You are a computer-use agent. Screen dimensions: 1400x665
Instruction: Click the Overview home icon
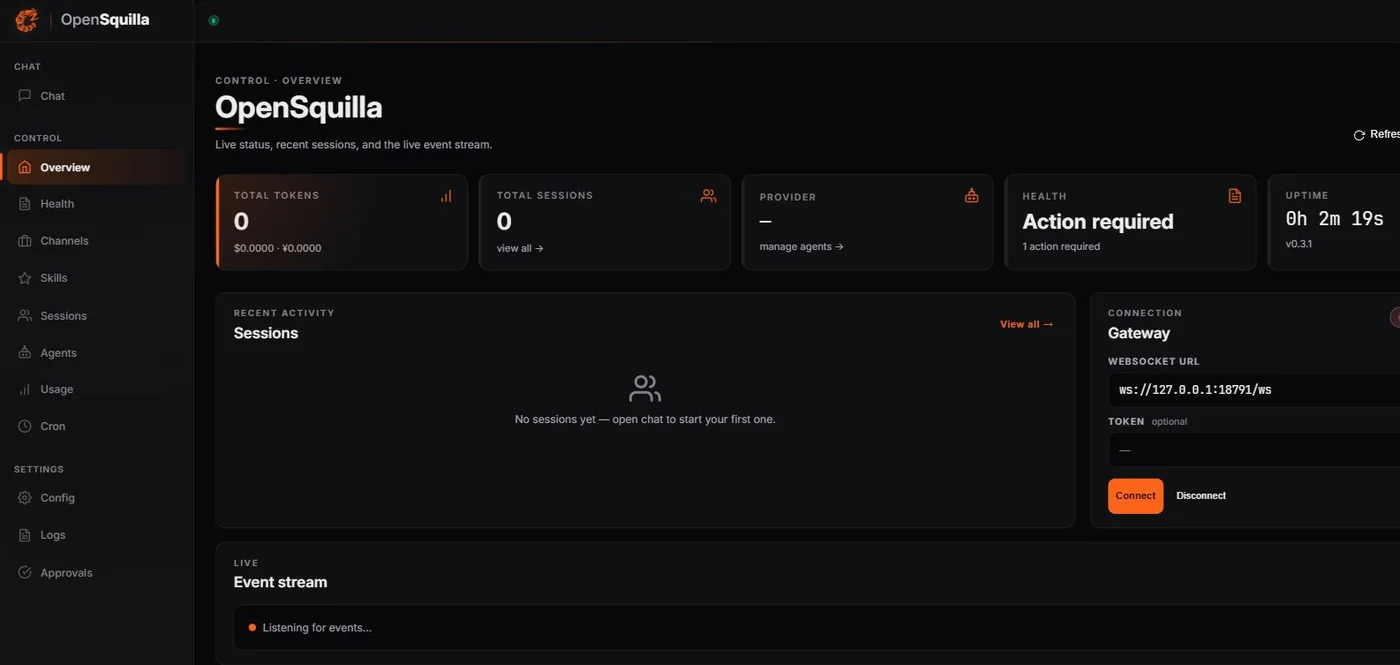(x=25, y=168)
